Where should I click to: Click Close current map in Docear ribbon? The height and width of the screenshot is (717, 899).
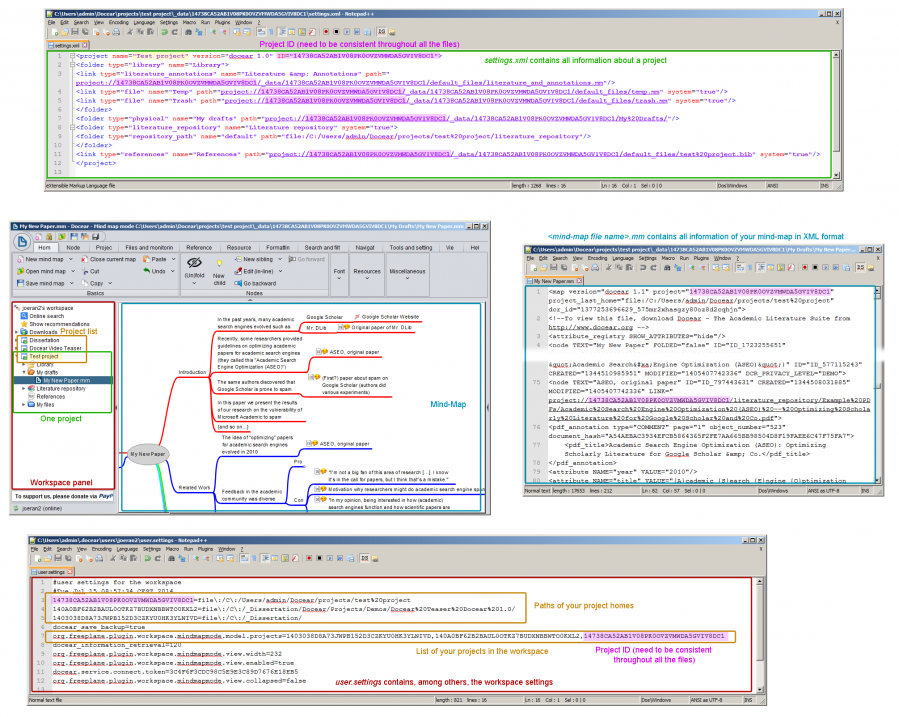tap(108, 259)
